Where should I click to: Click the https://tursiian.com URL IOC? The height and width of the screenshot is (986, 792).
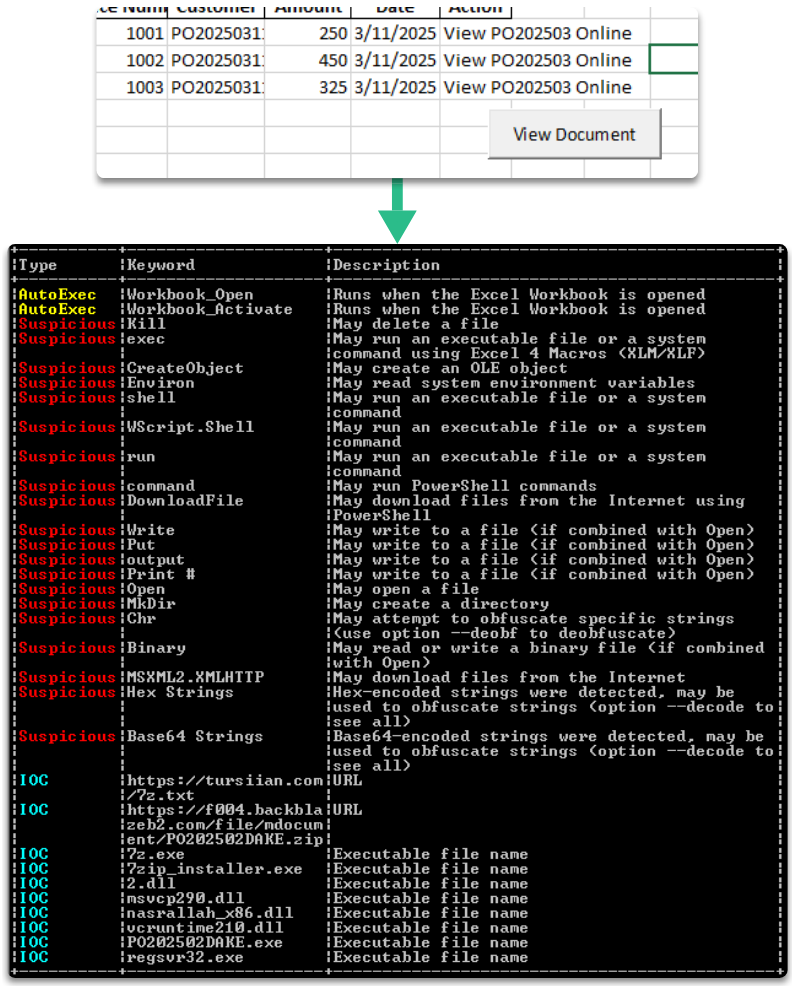tap(225, 787)
